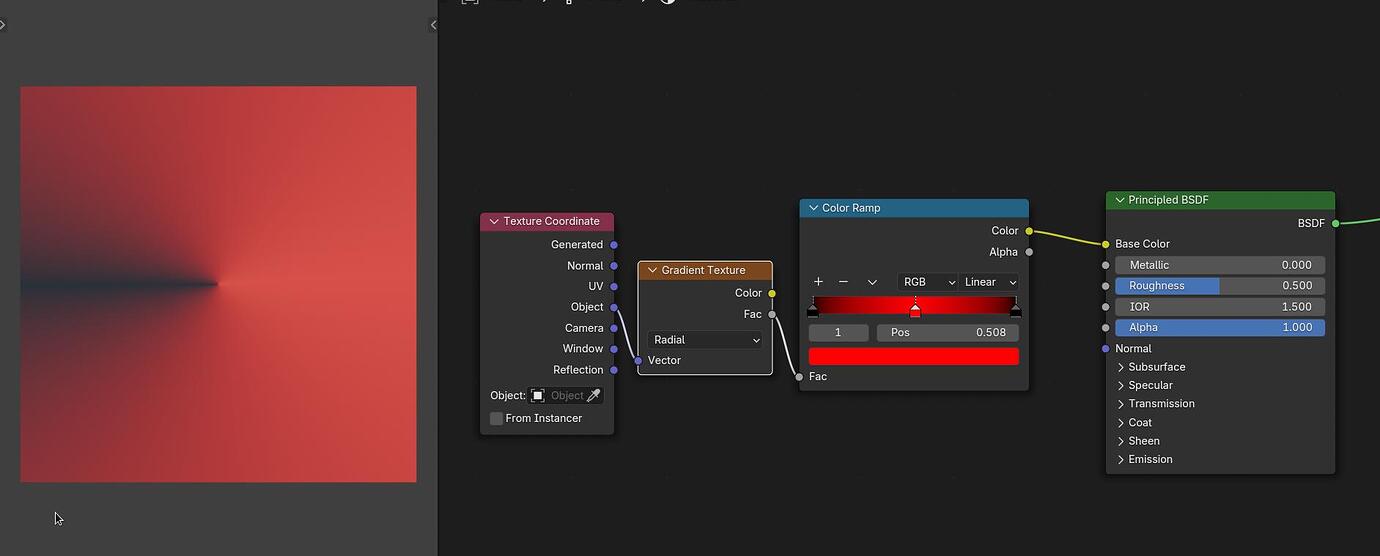Screen dimensions: 1380x556
Task: Select the right black Color Ramp stop
Action: click(1016, 311)
